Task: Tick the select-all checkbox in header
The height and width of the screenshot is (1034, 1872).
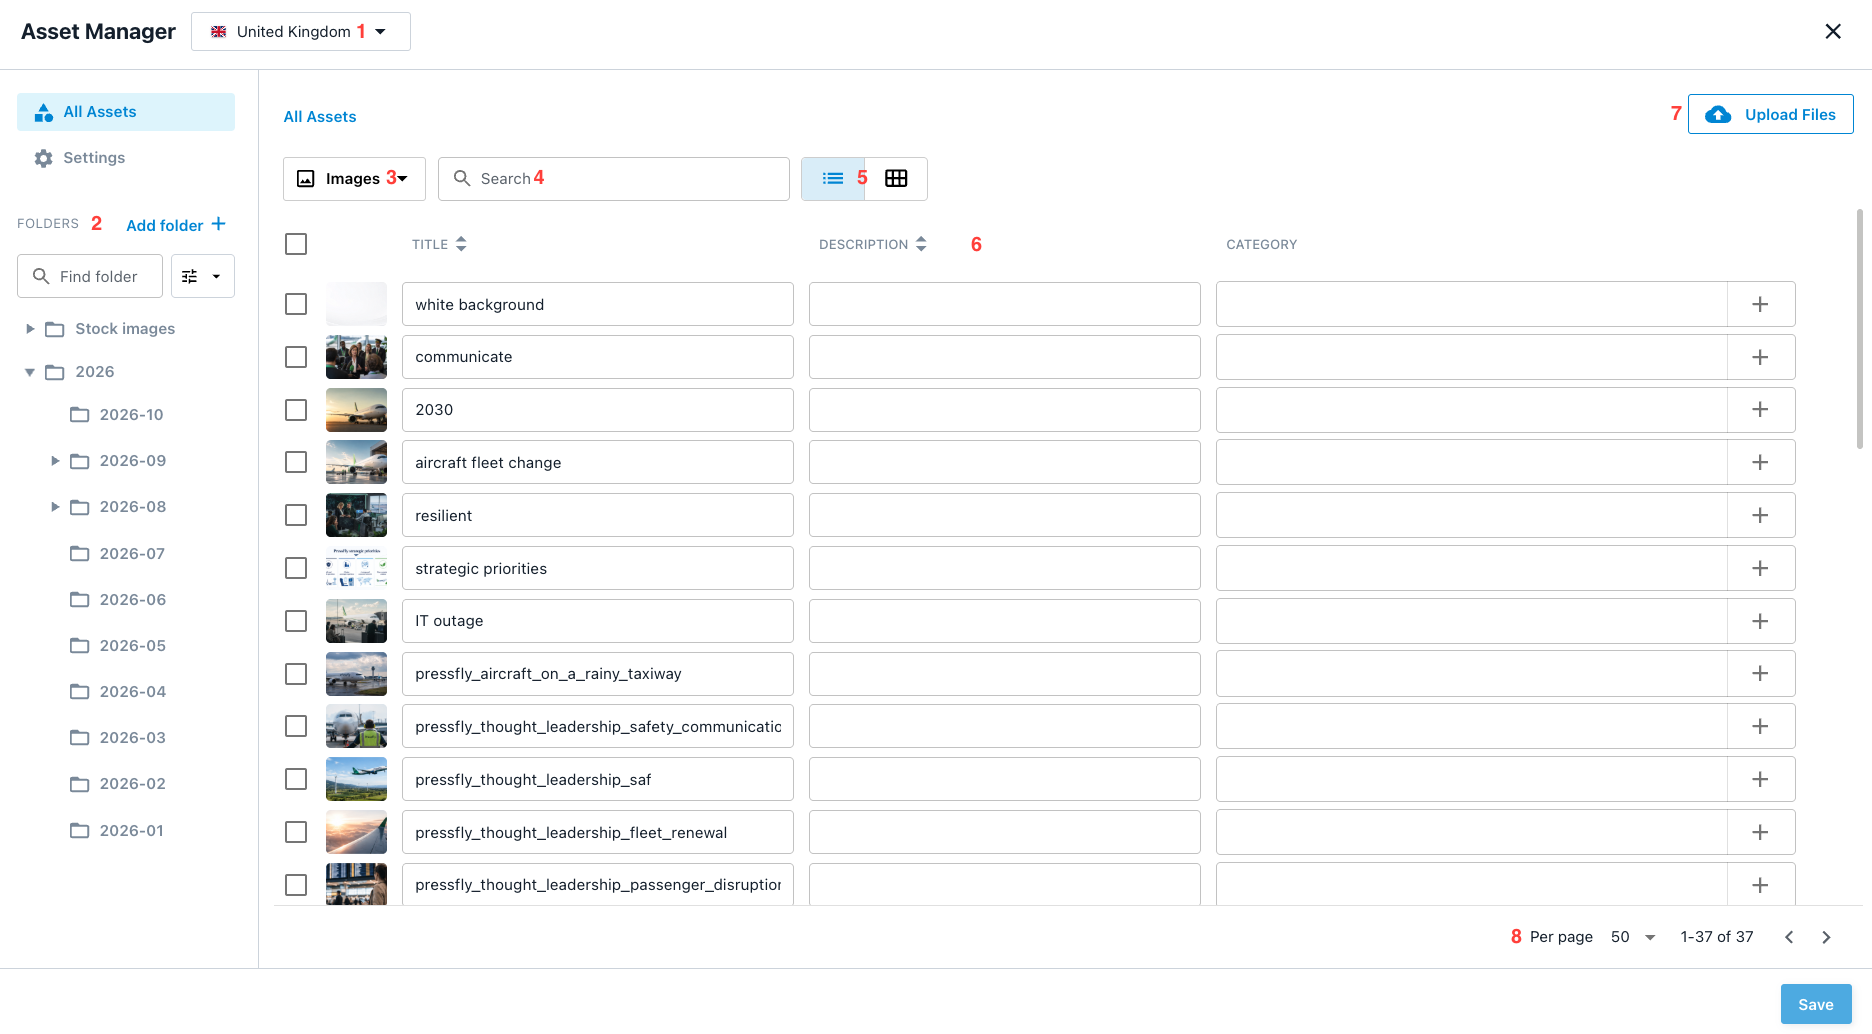Action: [296, 244]
